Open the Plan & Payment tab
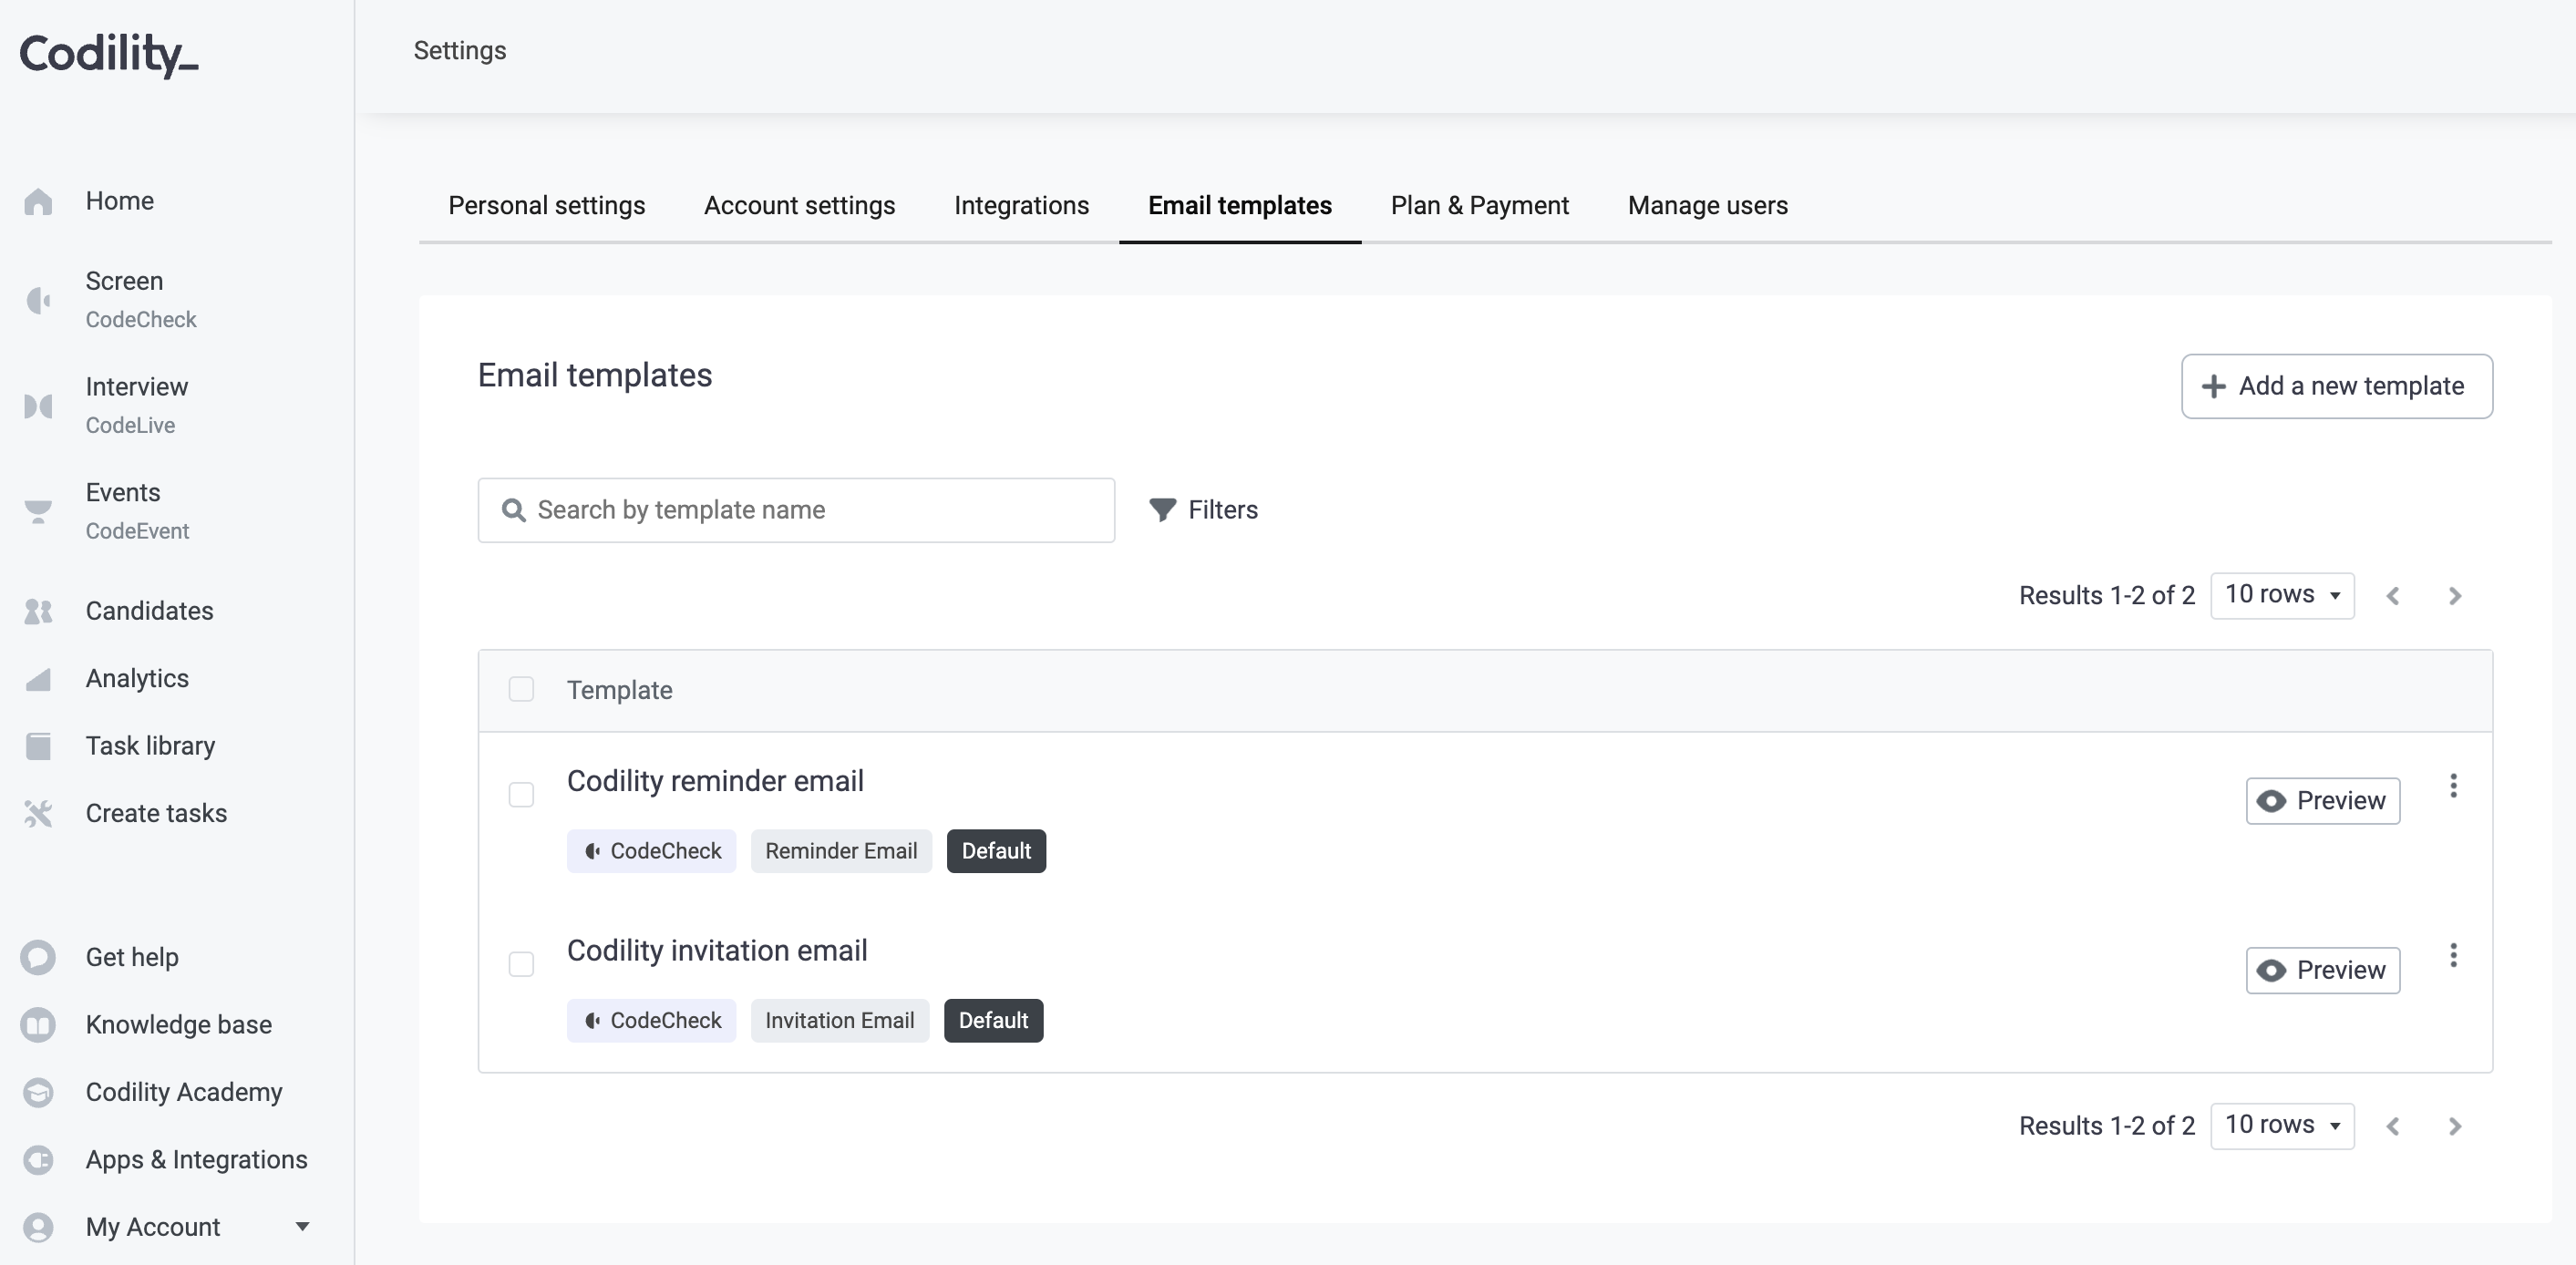The width and height of the screenshot is (2576, 1265). (1479, 205)
